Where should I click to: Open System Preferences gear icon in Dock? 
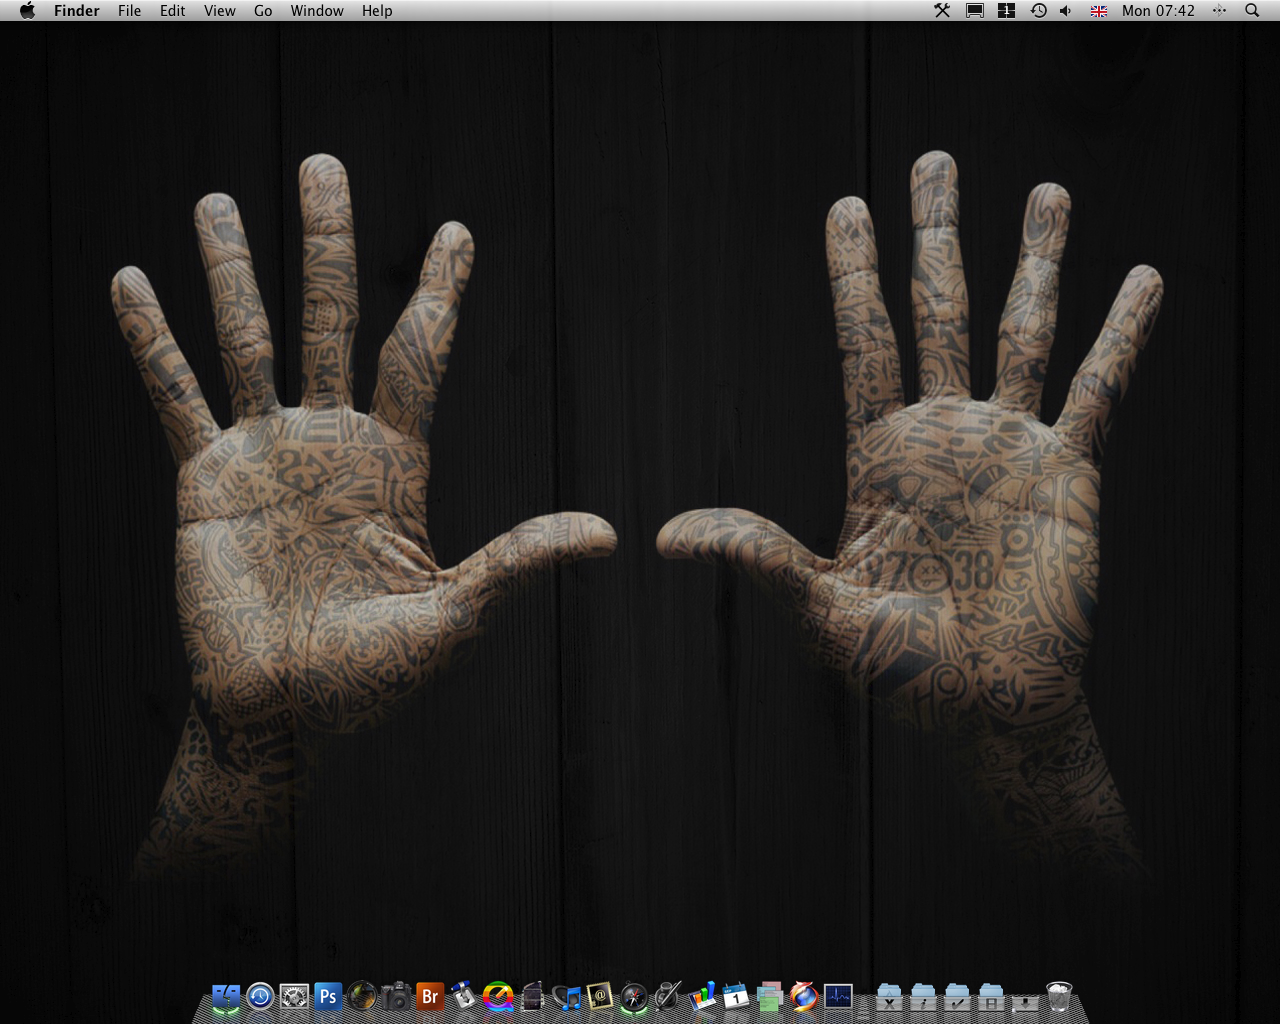tap(294, 996)
